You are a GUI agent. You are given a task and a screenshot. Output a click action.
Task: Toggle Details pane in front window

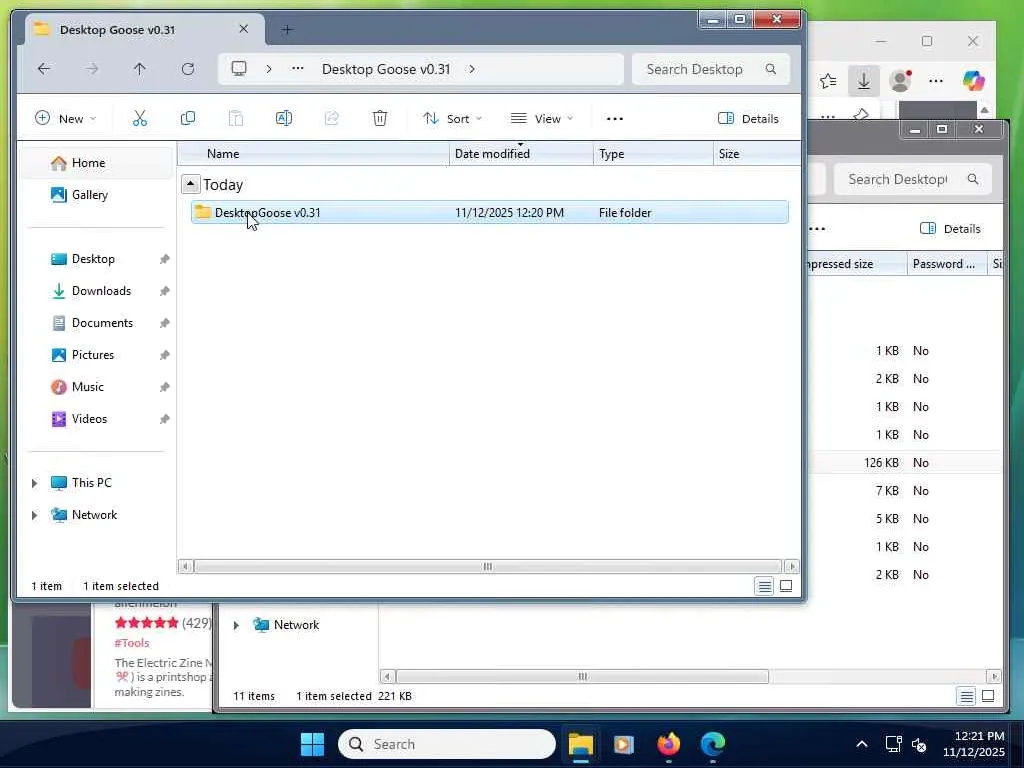pyautogui.click(x=748, y=118)
